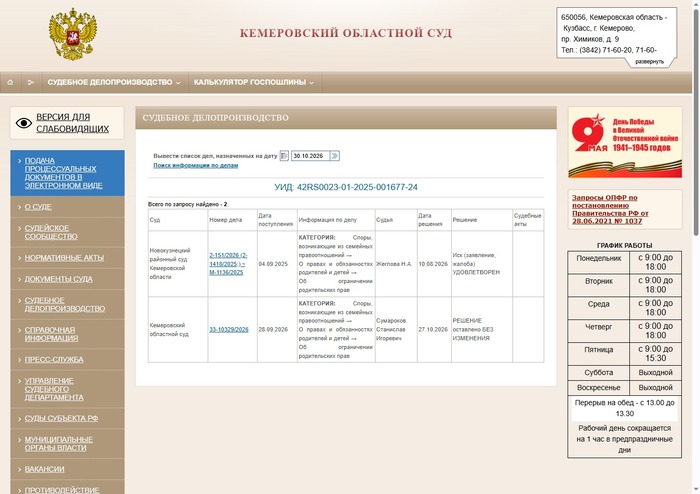Viewport: 700px width, 494px height.
Task: Click judge cell Жеглова Н.А.
Action: 394,264
